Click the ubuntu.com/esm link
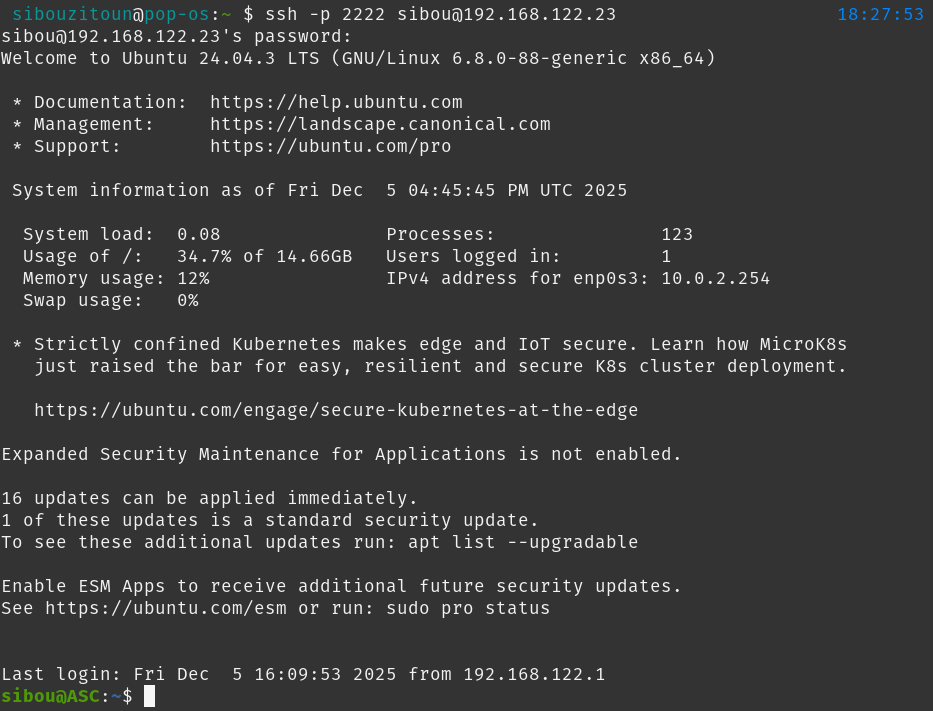 (166, 608)
